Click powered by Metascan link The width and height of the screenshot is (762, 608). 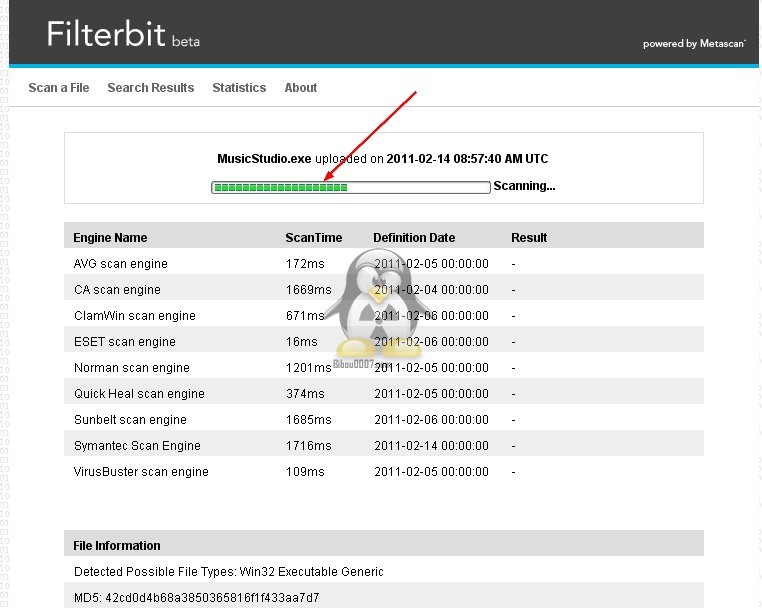click(x=694, y=44)
